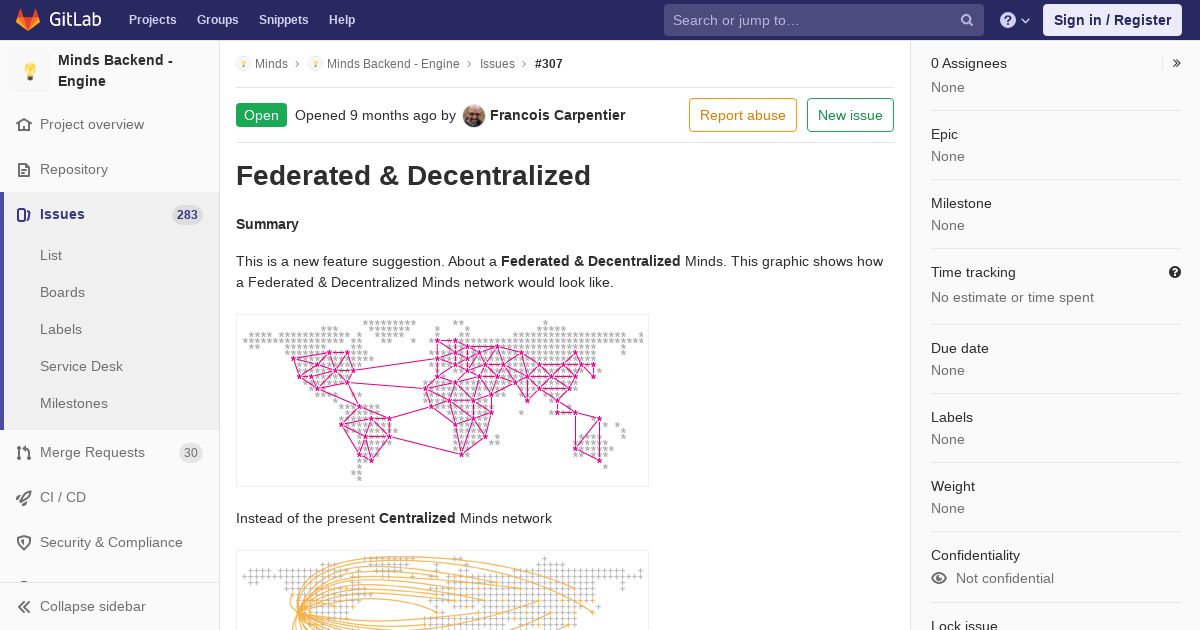Screen dimensions: 1200x630
Task: Open the Boards submenu item
Action: 62,293
